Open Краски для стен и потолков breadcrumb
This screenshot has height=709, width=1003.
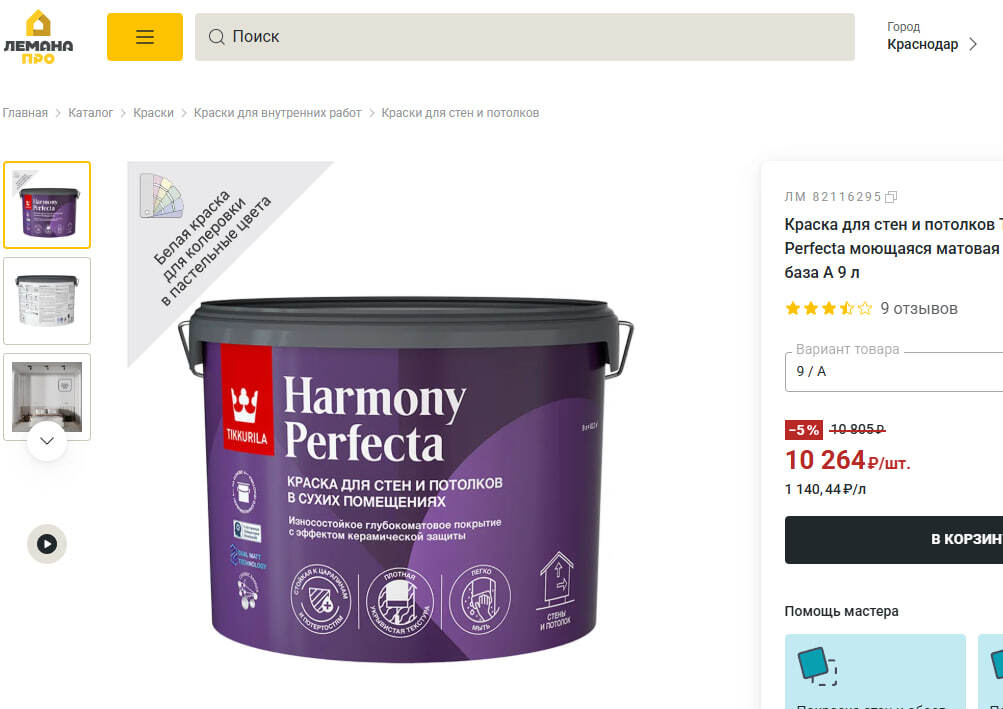pyautogui.click(x=460, y=113)
